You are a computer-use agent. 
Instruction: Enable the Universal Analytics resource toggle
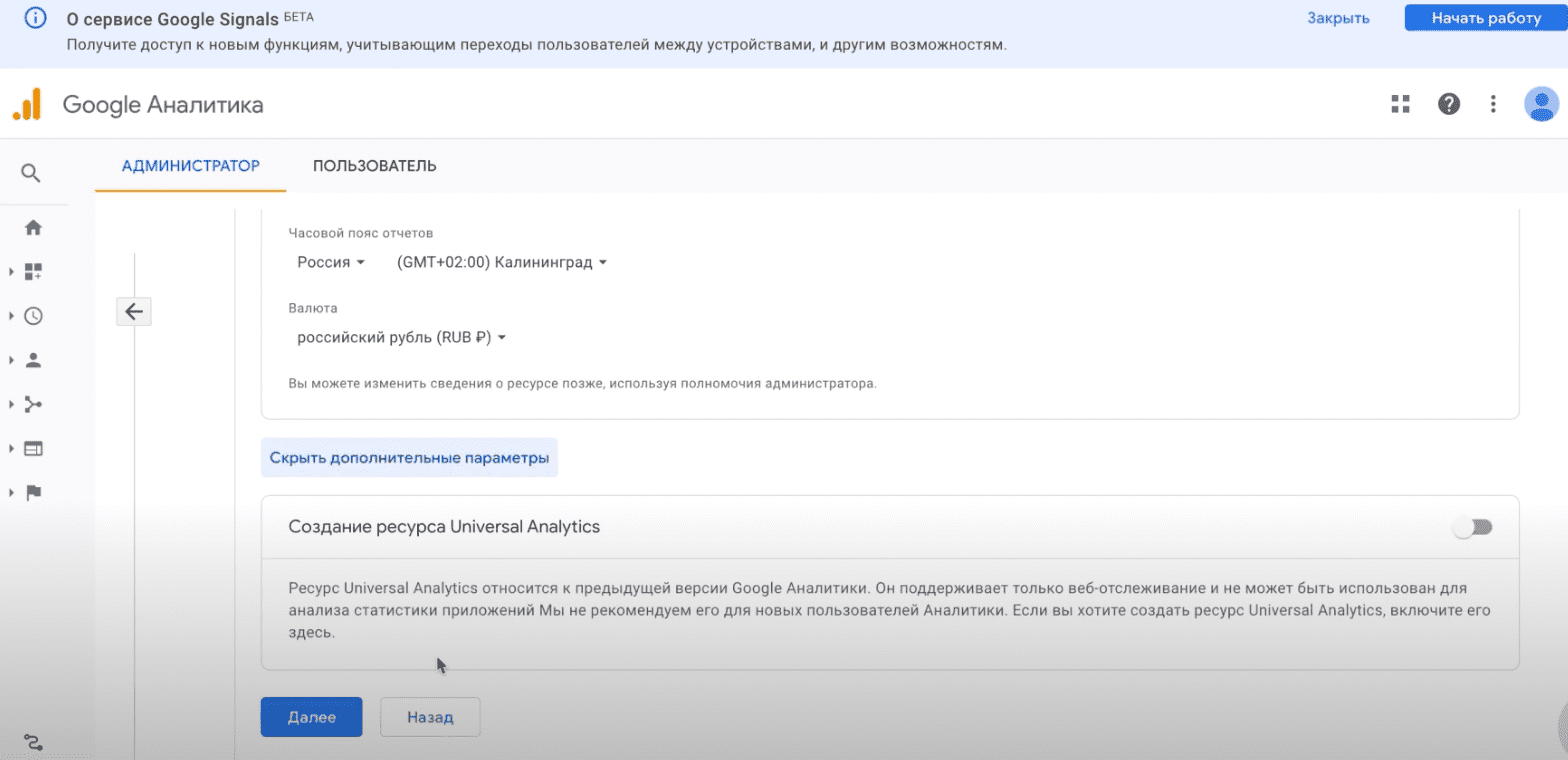pyautogui.click(x=1472, y=527)
